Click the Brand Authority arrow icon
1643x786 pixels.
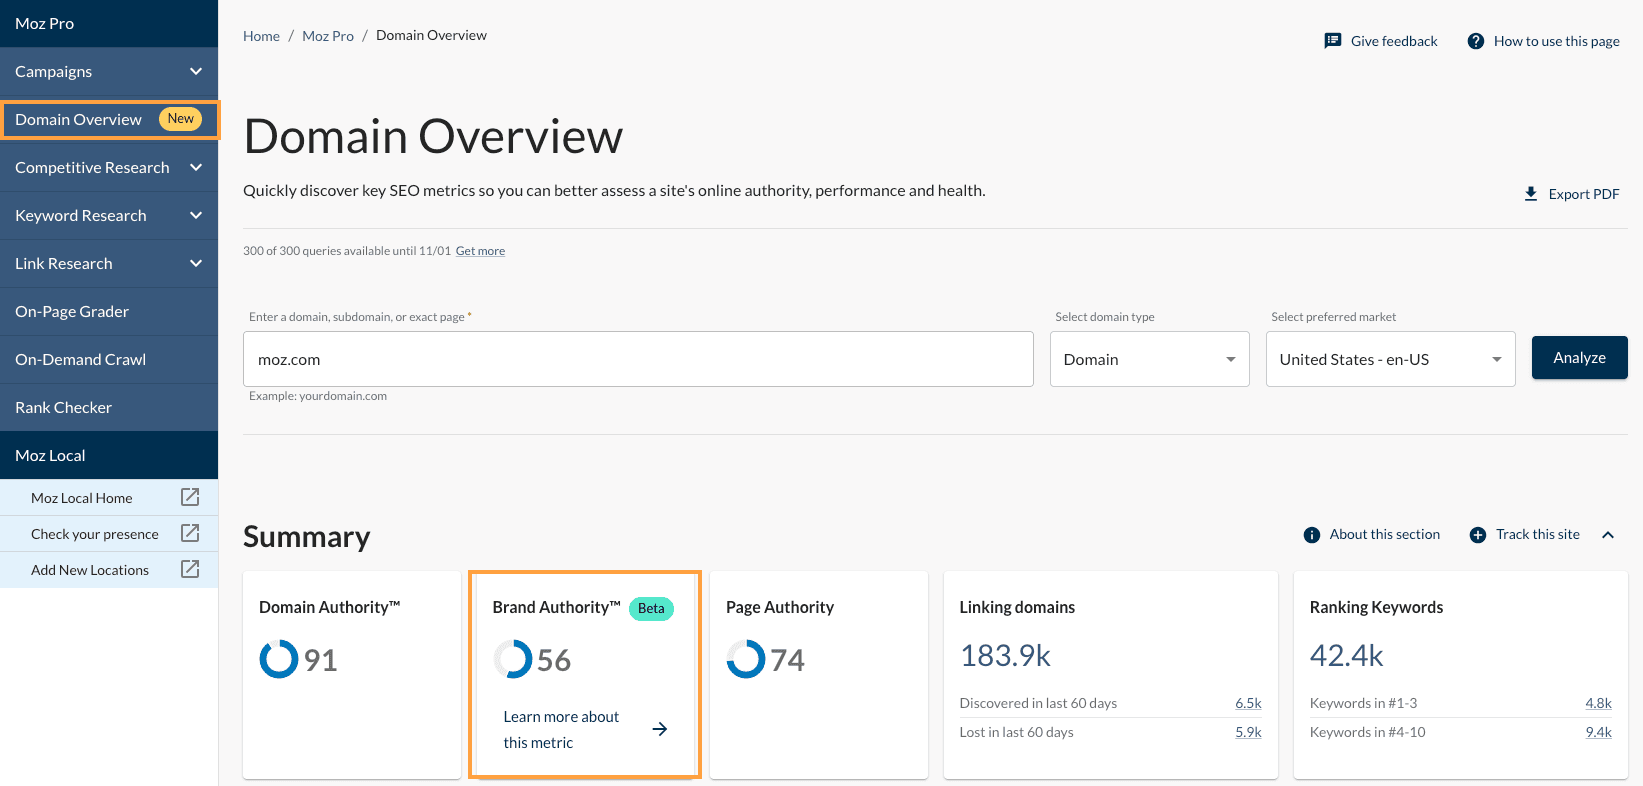(660, 729)
